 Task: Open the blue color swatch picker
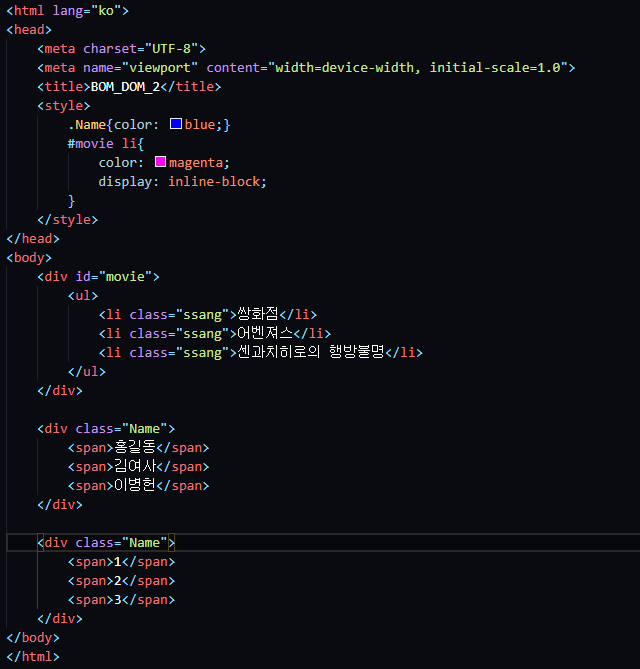tap(176, 124)
